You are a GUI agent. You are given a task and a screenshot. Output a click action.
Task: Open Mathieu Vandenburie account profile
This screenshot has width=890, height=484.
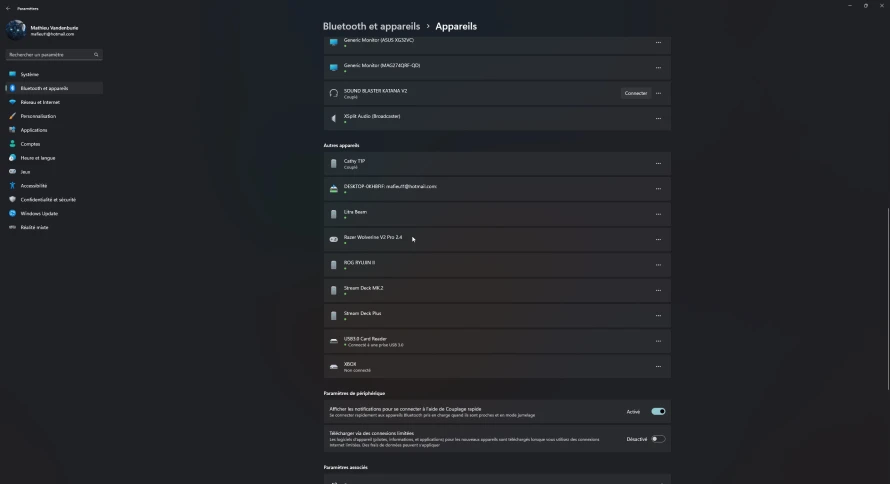(x=54, y=30)
